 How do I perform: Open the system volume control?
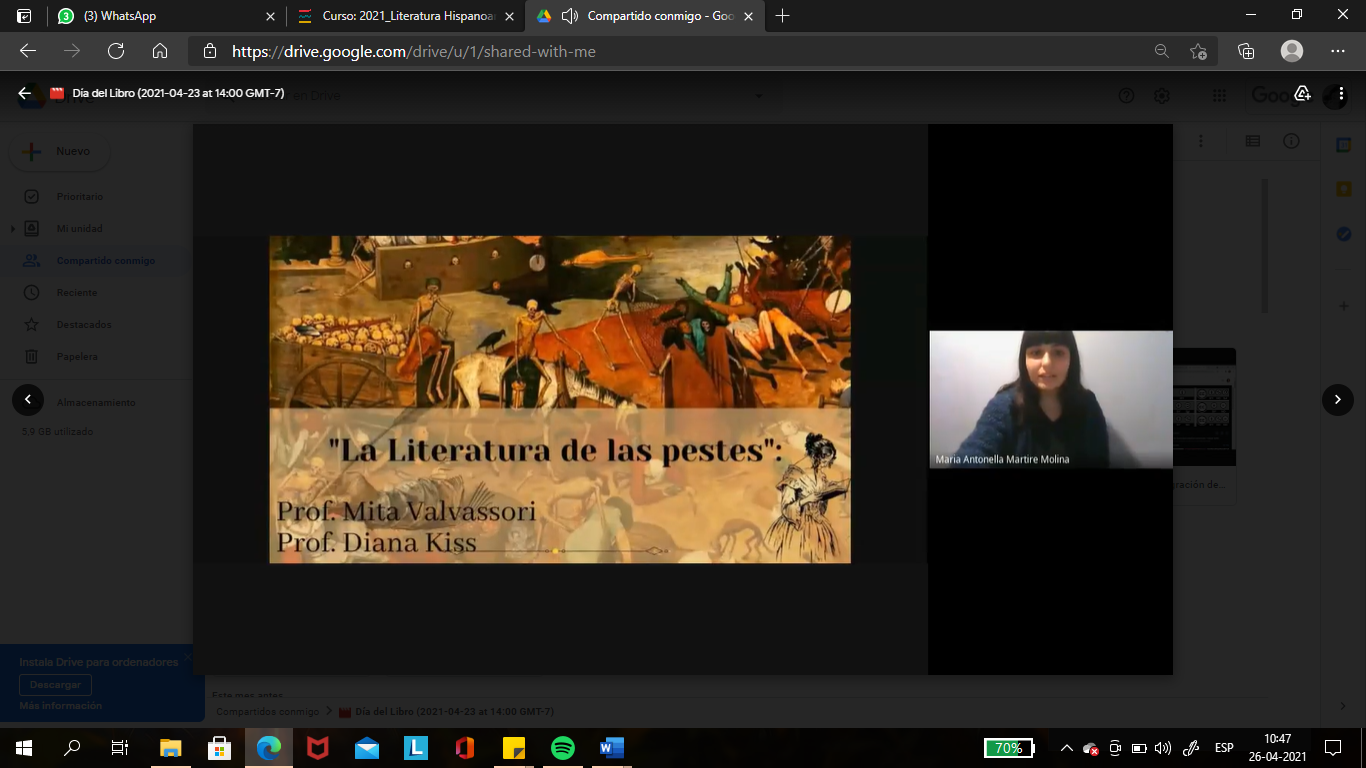(1162, 748)
